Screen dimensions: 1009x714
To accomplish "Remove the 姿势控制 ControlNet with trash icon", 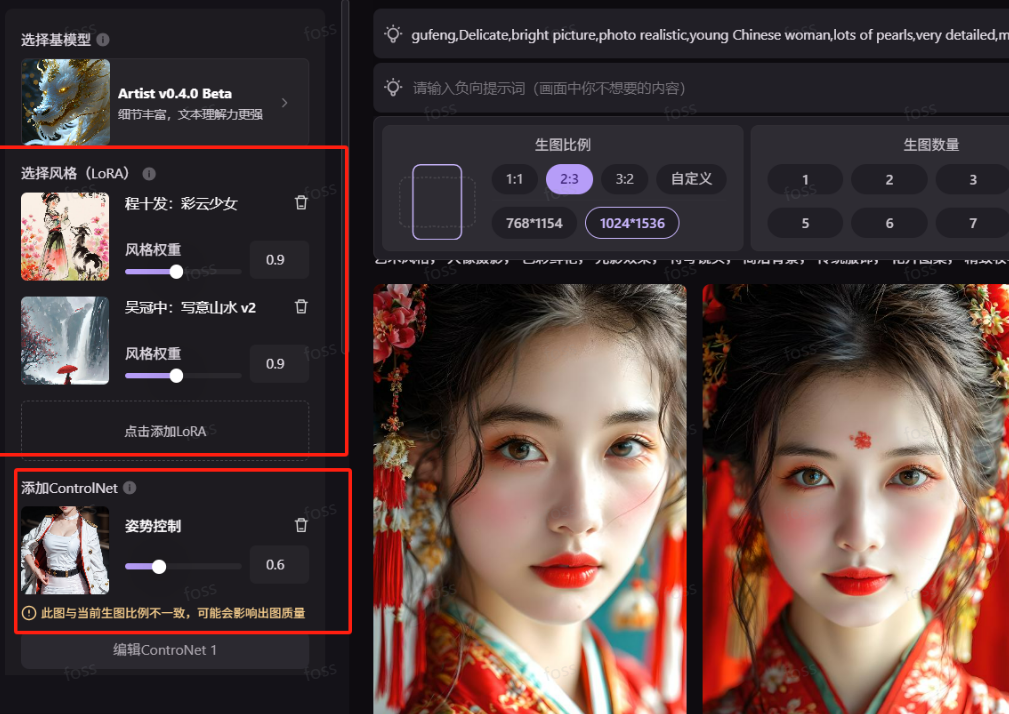I will click(x=301, y=525).
